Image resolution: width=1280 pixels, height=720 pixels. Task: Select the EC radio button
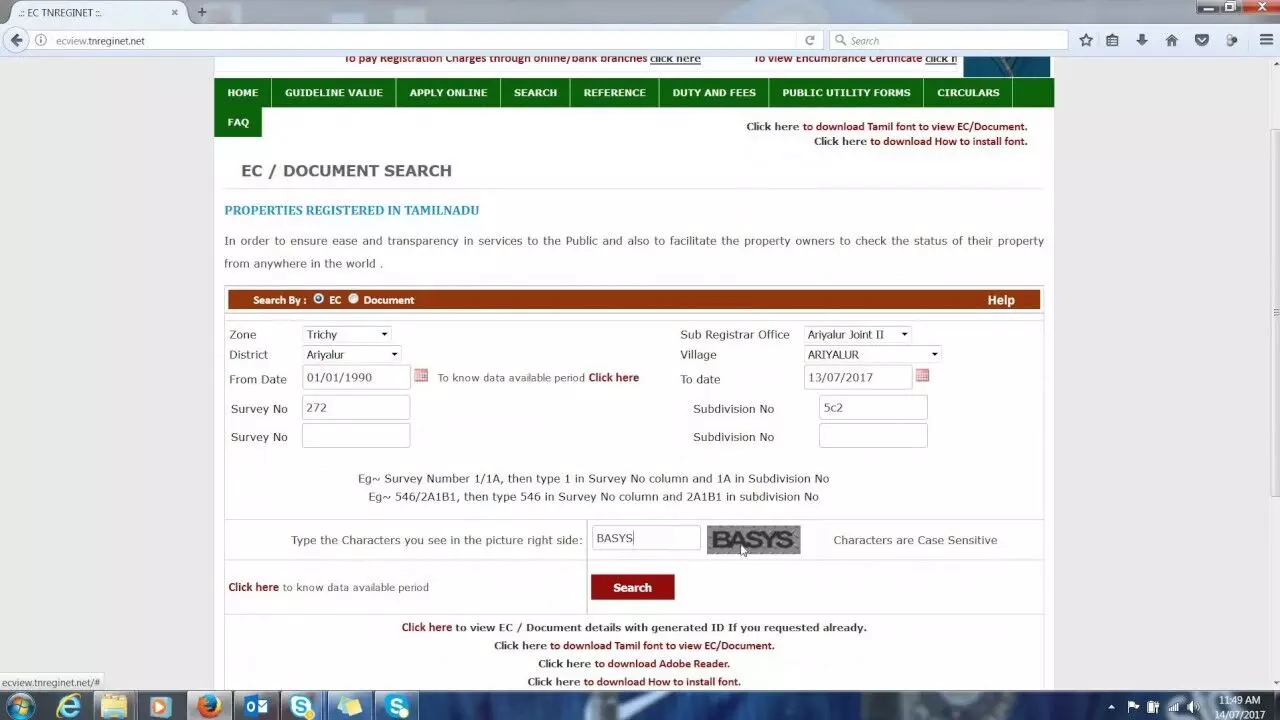pyautogui.click(x=318, y=299)
